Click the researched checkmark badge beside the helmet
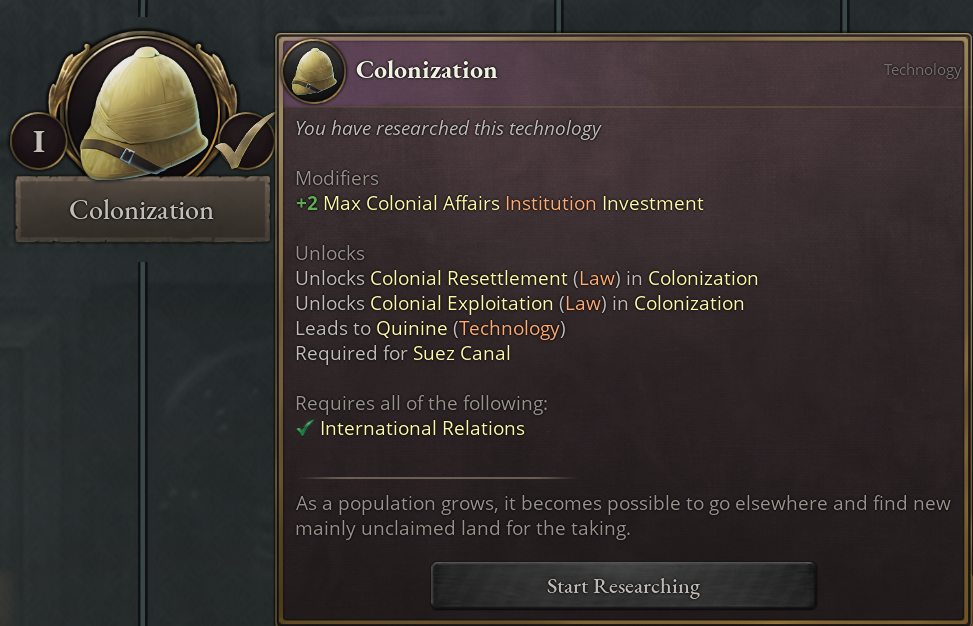 243,141
